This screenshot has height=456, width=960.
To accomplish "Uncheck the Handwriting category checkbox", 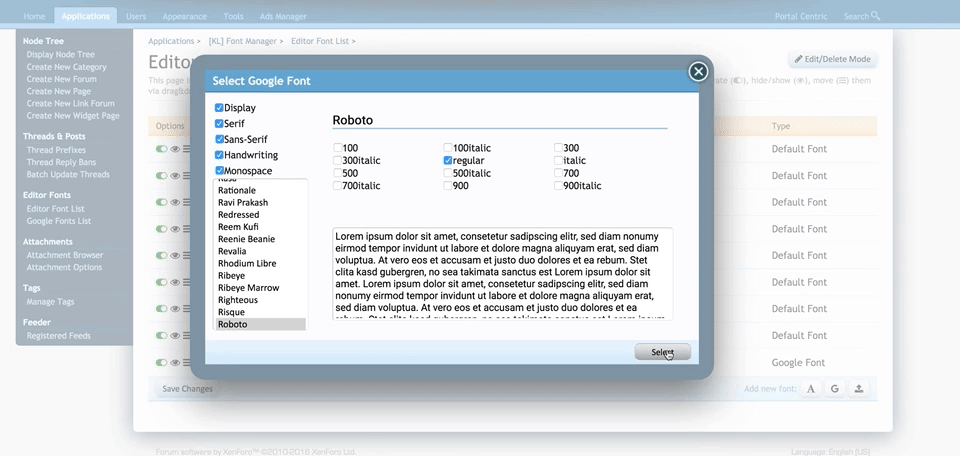I will tap(219, 156).
